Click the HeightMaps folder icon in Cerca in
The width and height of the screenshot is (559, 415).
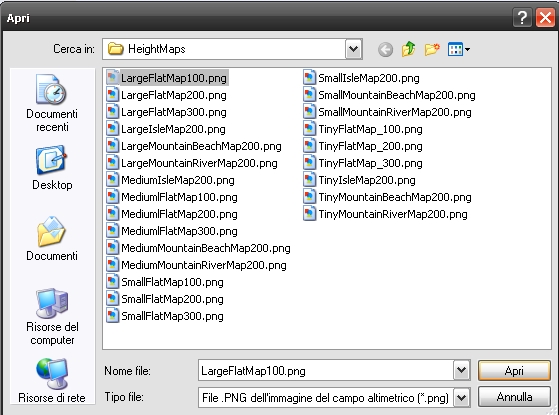(x=116, y=49)
